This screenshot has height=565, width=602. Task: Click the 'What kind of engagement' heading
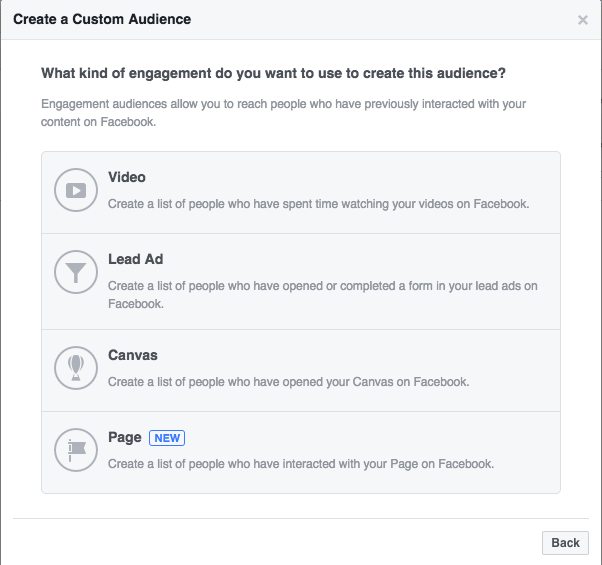(273, 73)
